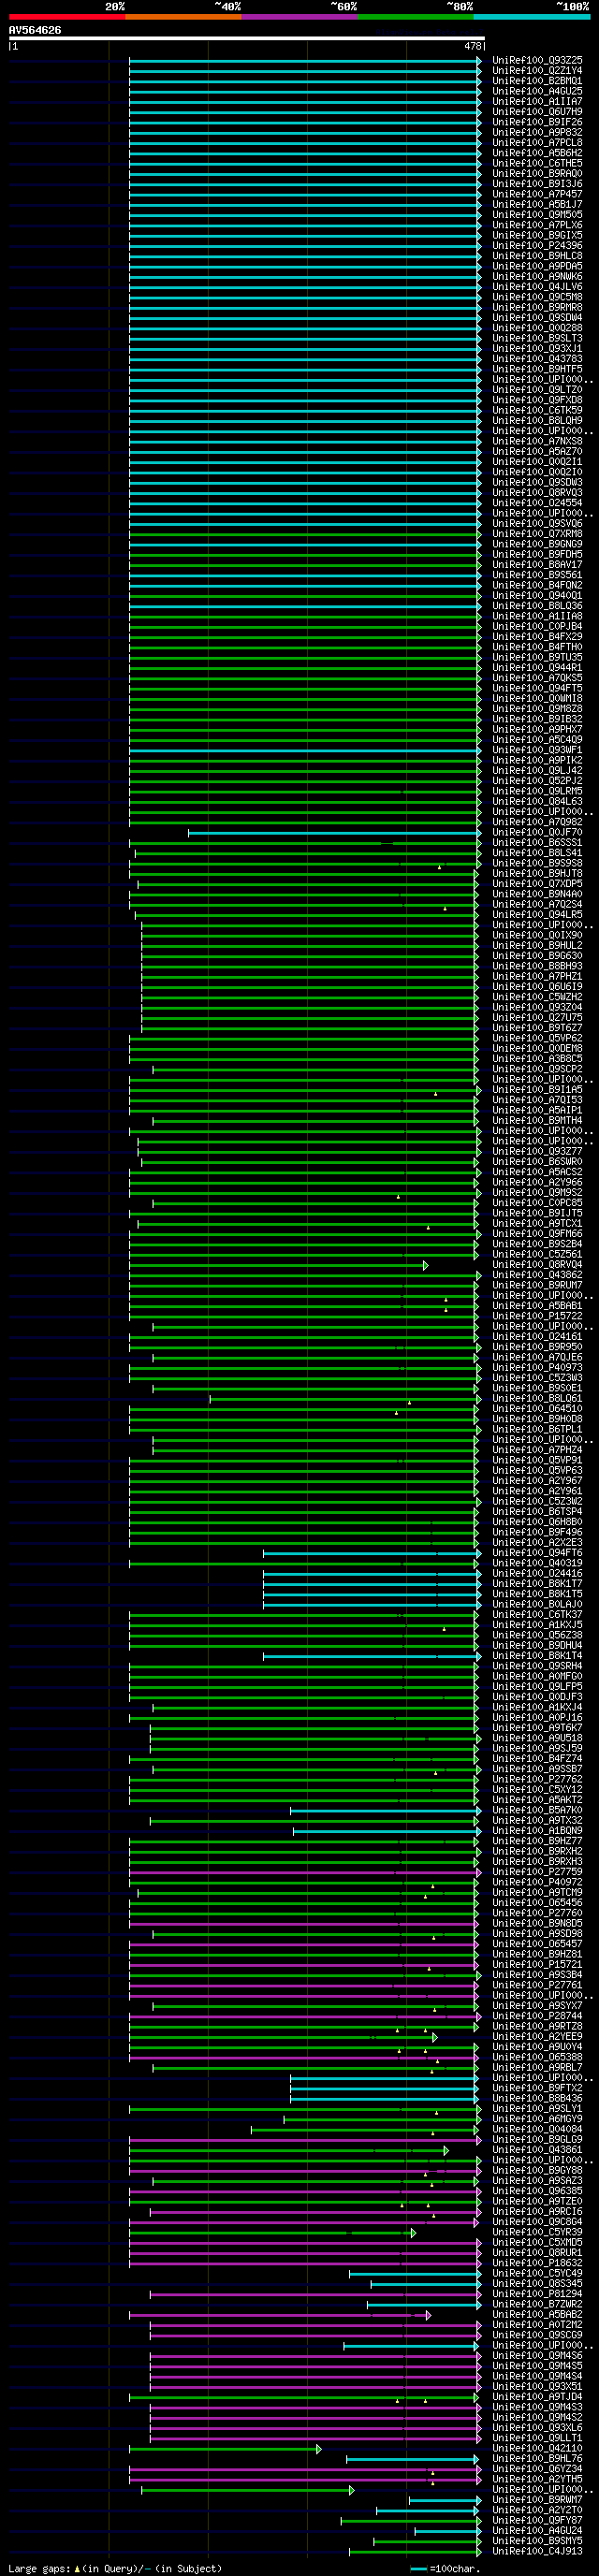
Task: Click the UniRef100_B5A7K0 label
Action: pos(538,1810)
